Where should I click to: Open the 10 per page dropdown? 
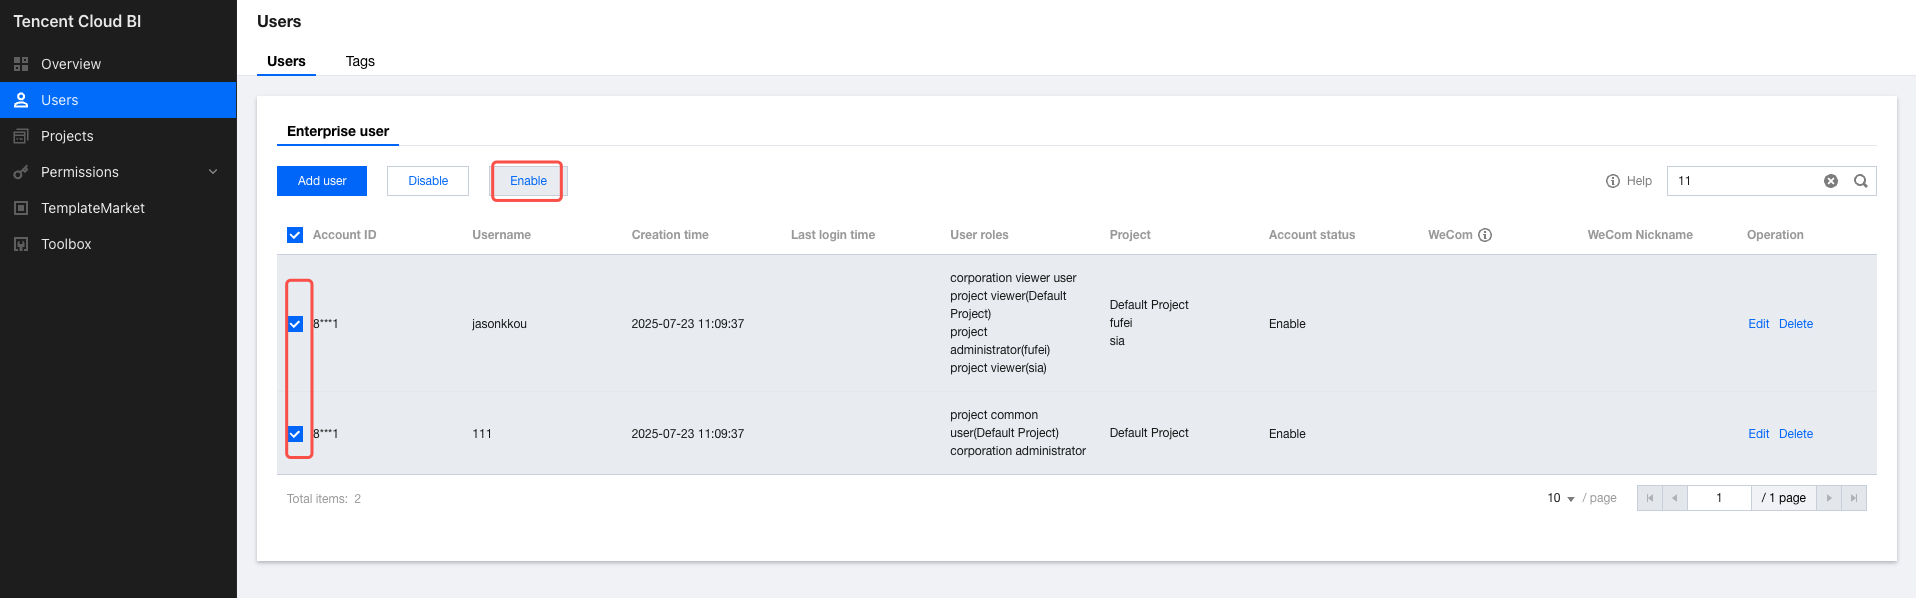1561,498
